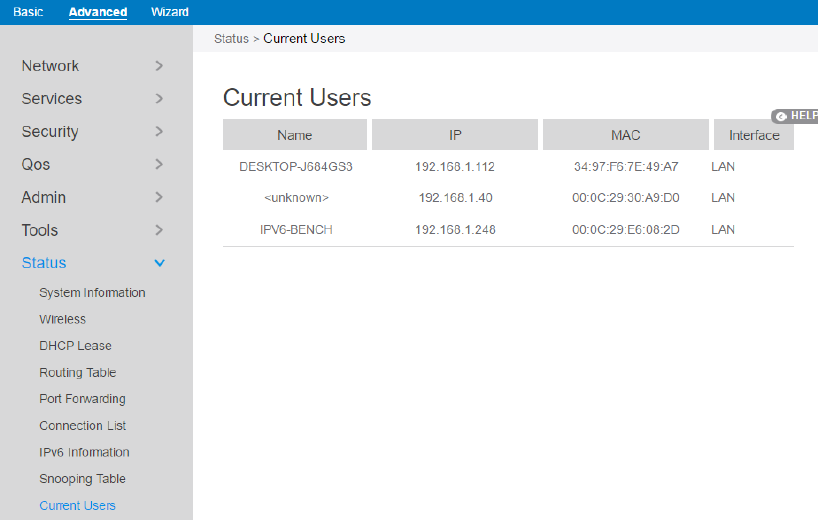Open the Wizard tab

(170, 12)
